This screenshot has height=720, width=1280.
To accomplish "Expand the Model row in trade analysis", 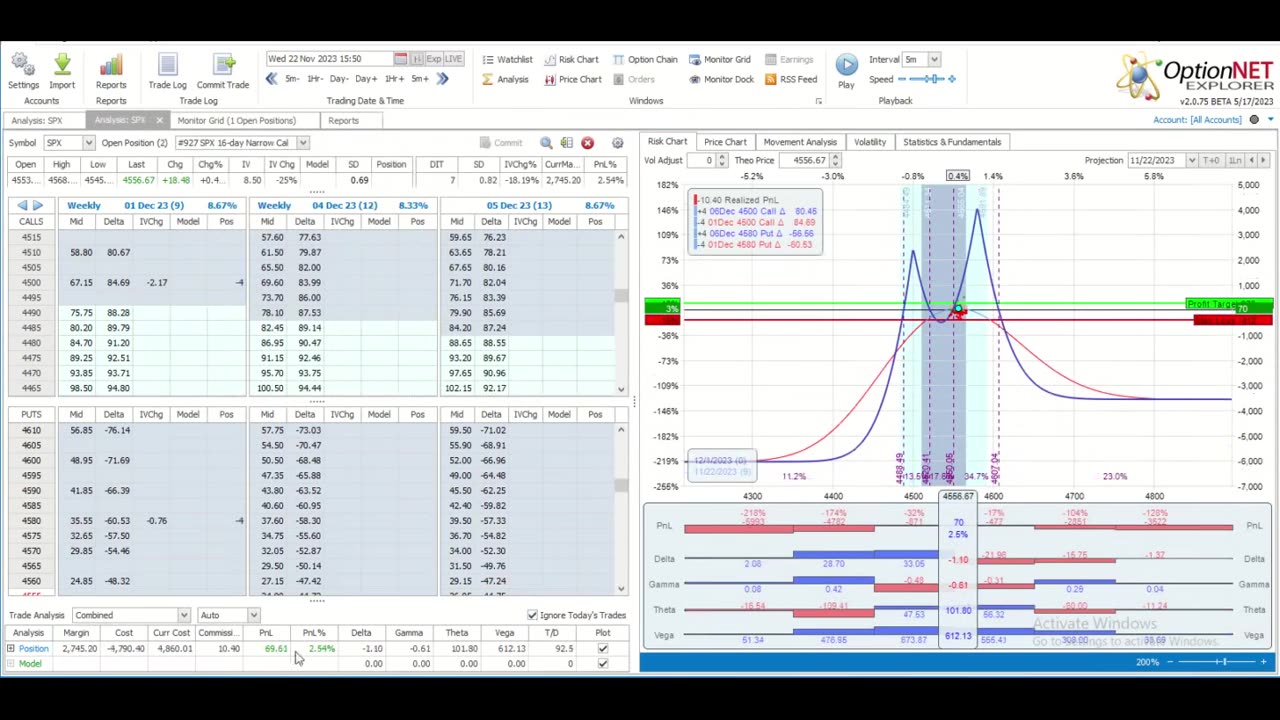I will click(x=10, y=664).
